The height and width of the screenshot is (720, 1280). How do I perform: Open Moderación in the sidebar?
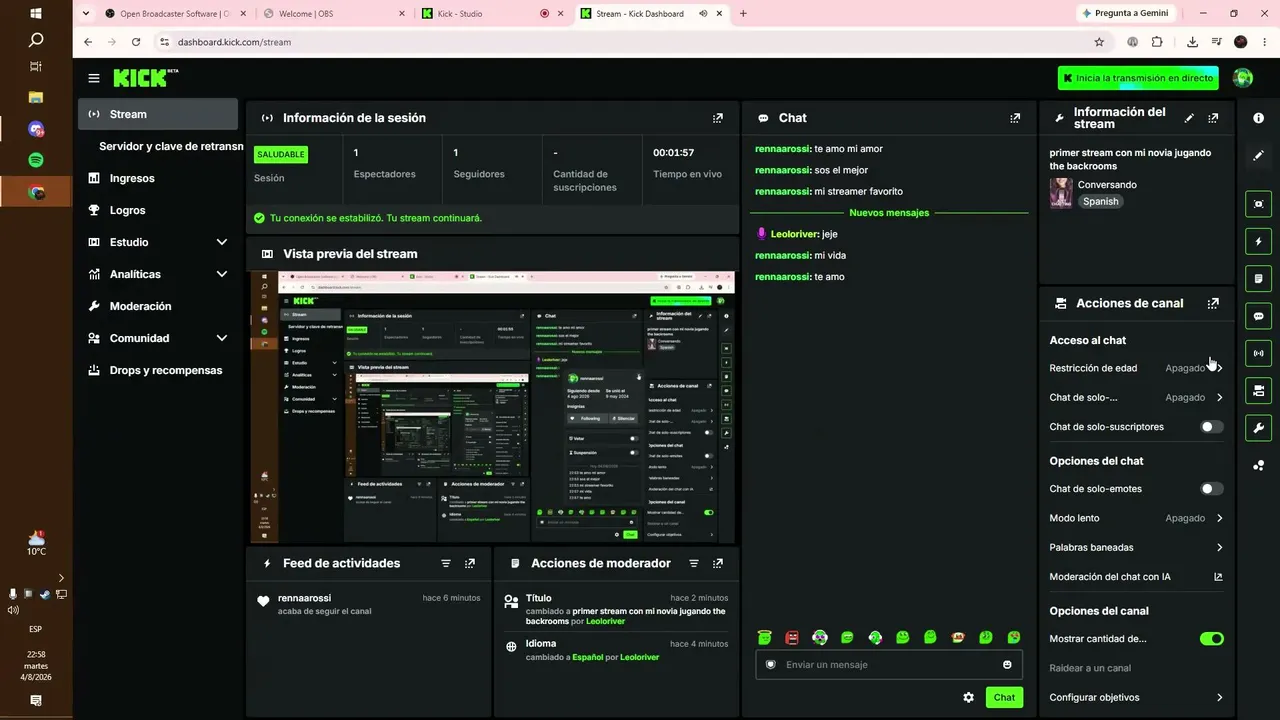point(158,306)
